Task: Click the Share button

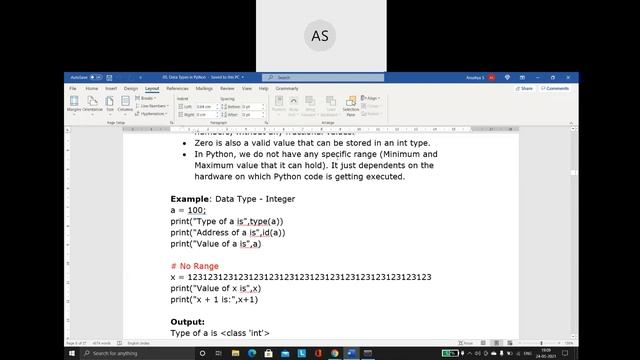Action: pyautogui.click(x=524, y=89)
